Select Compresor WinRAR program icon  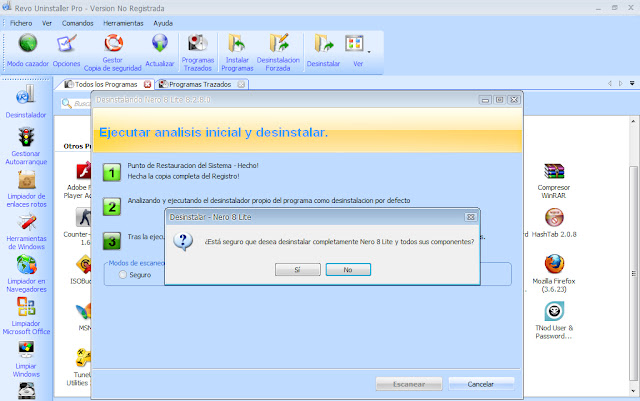point(553,180)
